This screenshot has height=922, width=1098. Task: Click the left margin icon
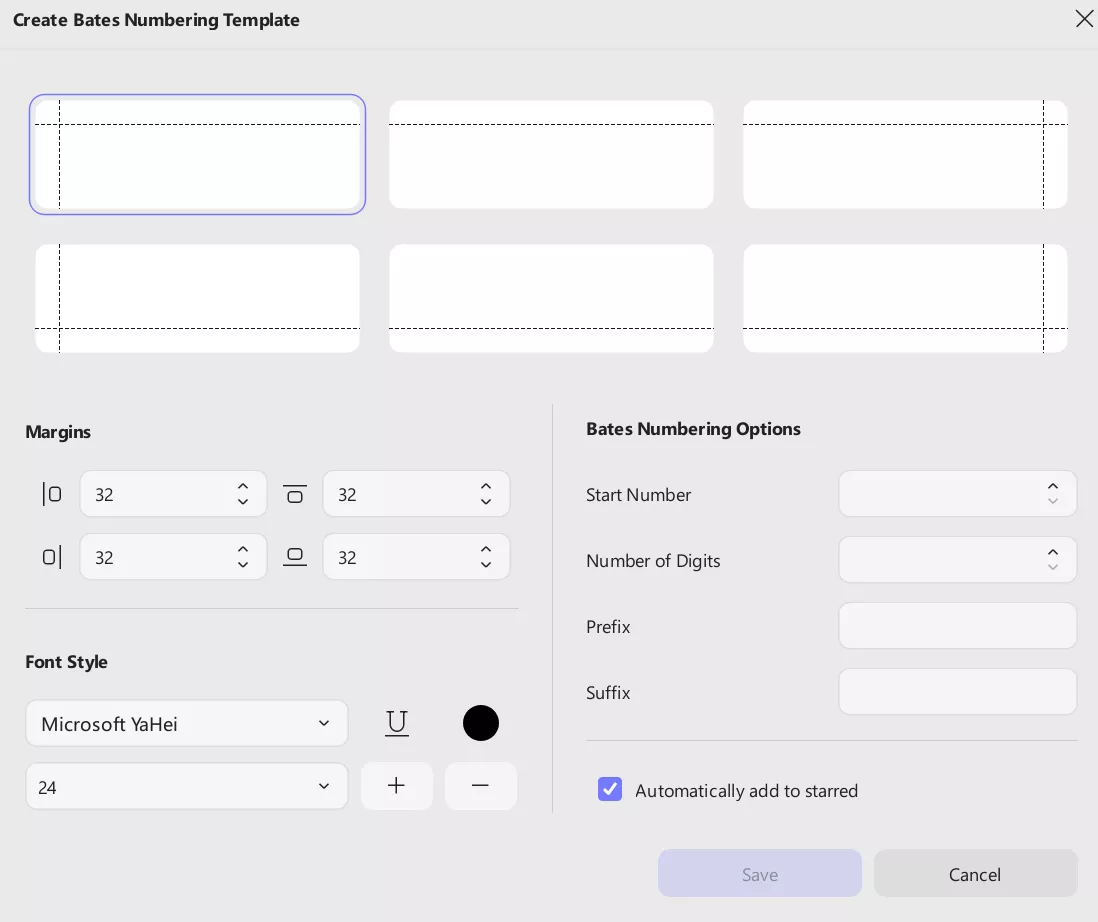[52, 493]
